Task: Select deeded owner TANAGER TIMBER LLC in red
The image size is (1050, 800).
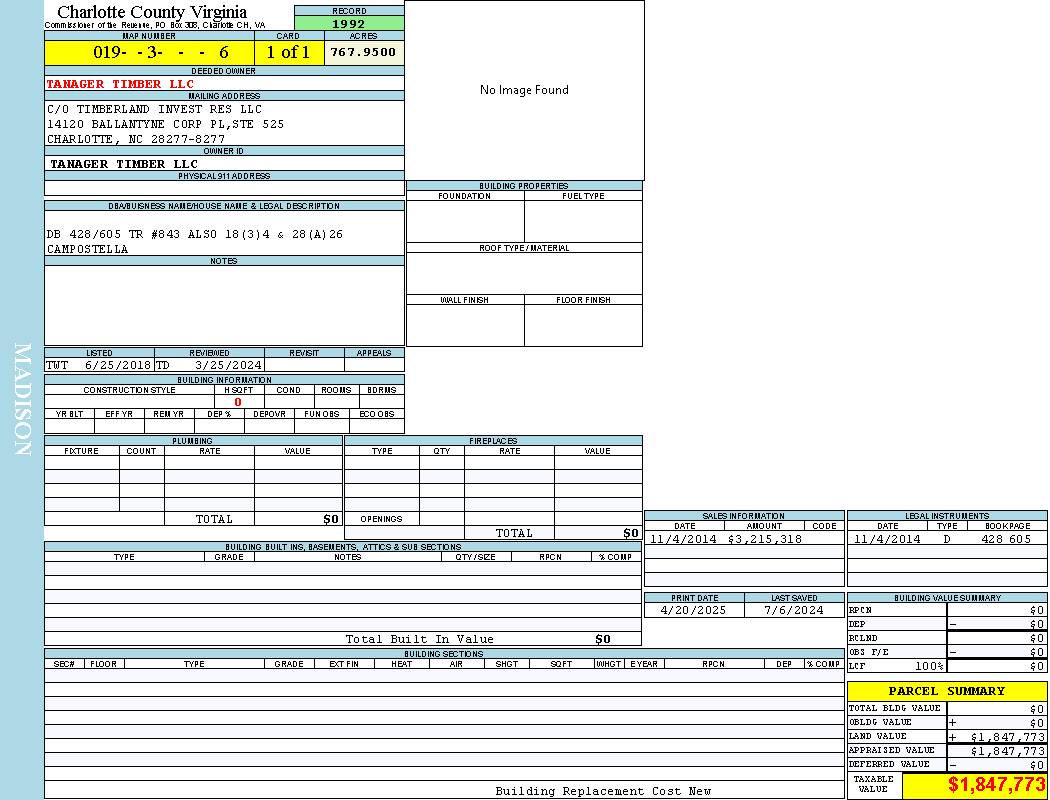Action: [120, 84]
